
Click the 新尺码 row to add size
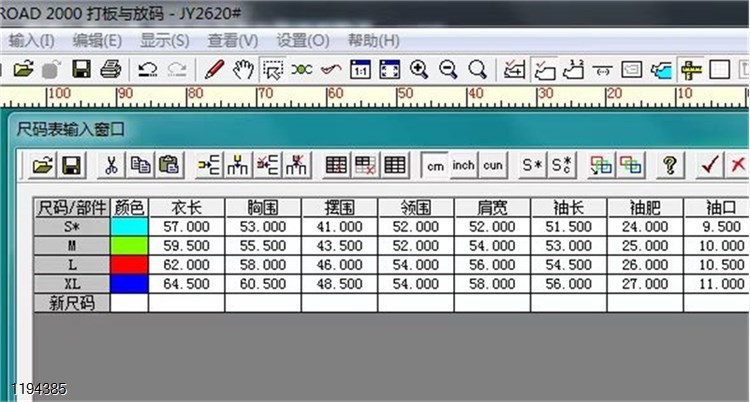71,303
